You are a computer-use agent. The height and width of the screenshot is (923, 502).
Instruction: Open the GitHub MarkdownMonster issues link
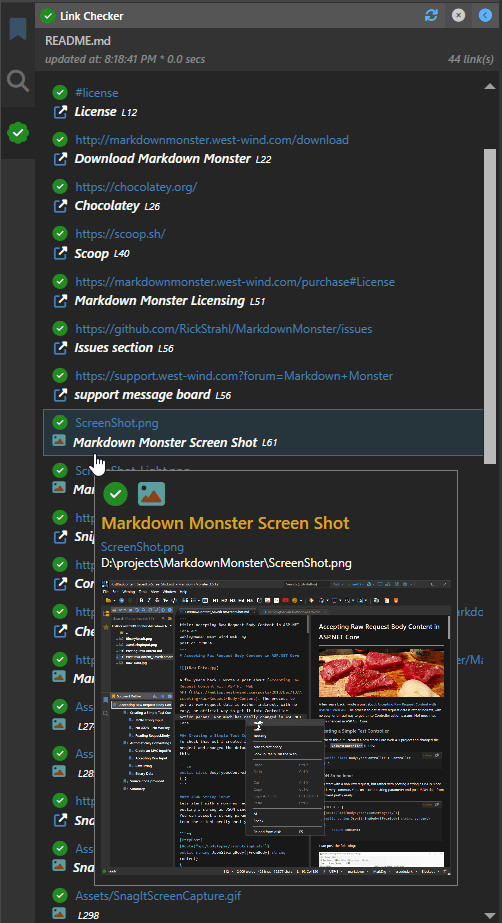point(224,328)
